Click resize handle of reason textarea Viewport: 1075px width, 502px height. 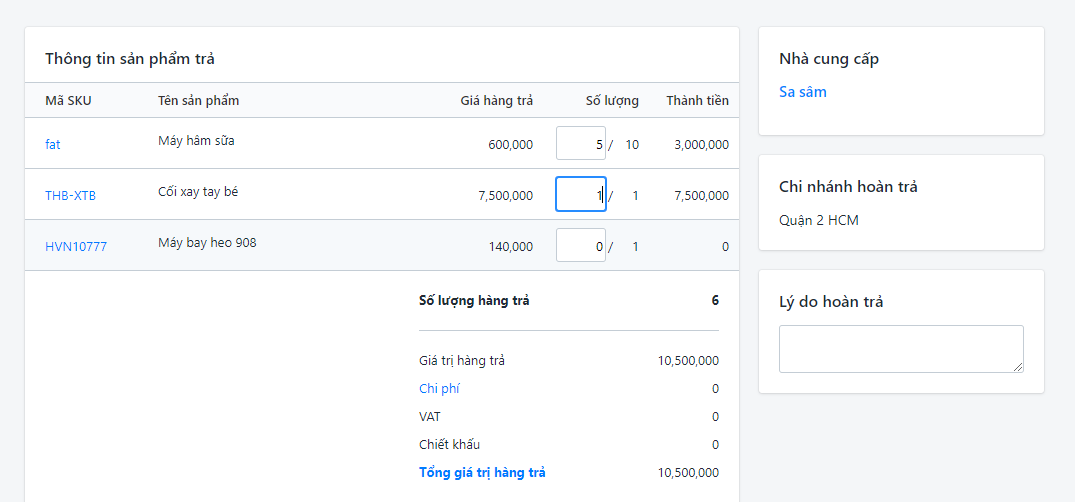[1018, 368]
